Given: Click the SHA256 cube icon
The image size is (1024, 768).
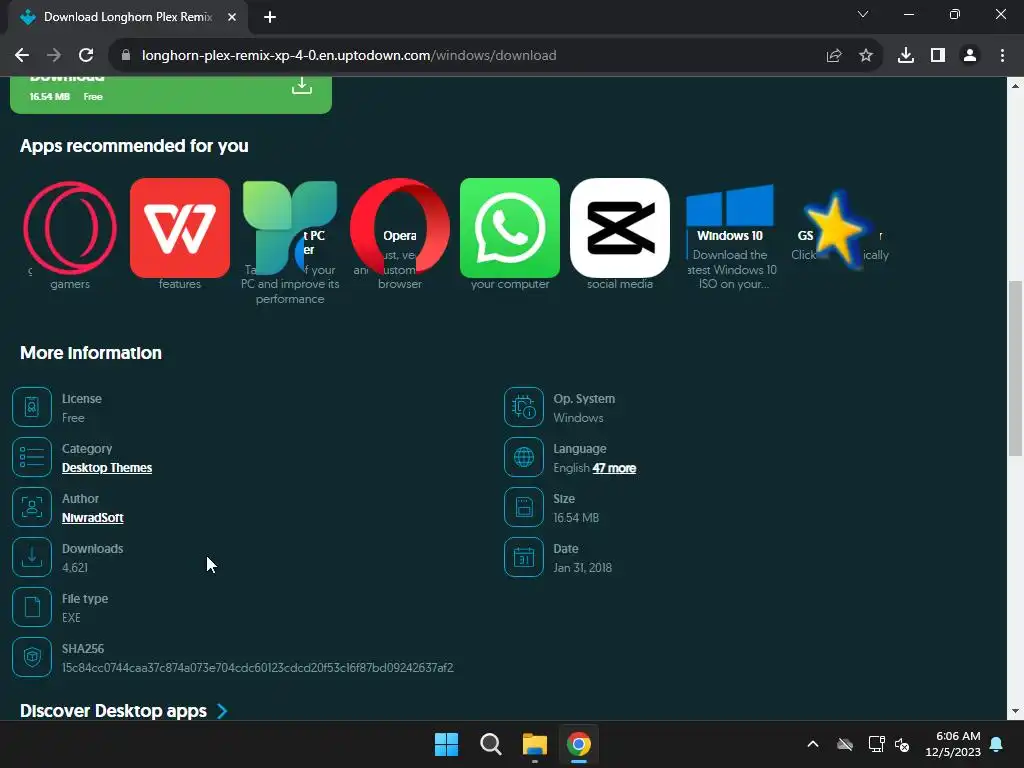Looking at the screenshot, I should (x=32, y=657).
